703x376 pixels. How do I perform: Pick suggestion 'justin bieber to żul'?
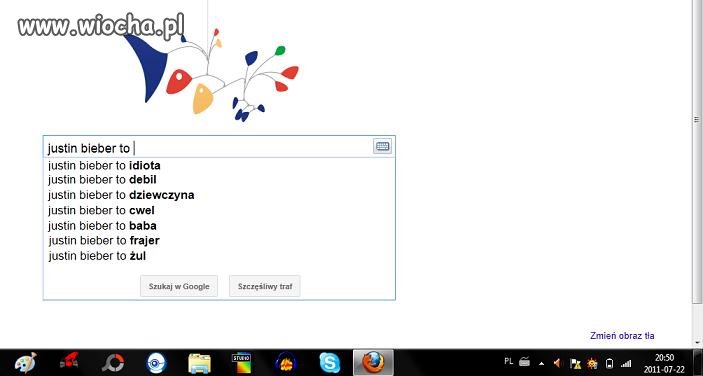(x=219, y=256)
